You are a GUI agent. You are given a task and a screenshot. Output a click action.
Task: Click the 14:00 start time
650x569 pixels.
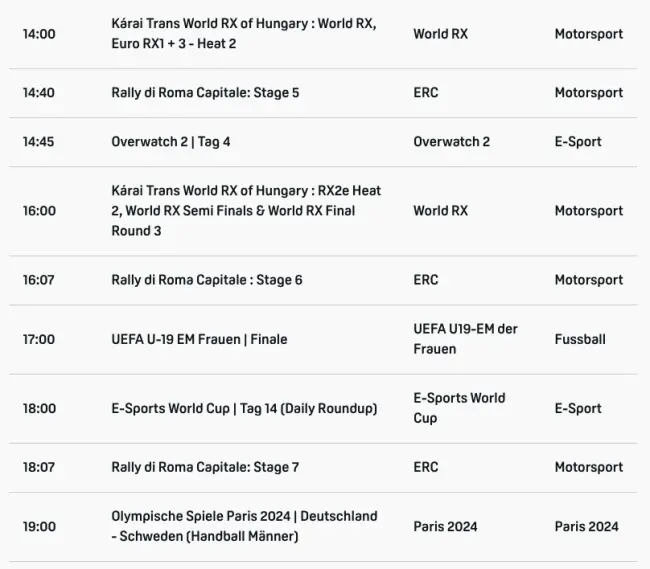coord(39,34)
